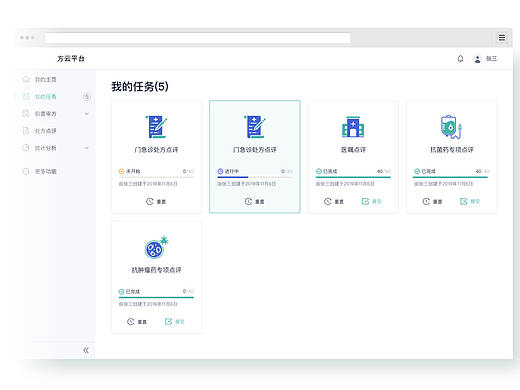The image size is (520, 390).
Task: Click the 已完成 status icon on 抗肿瘤药专项点评 card
Action: pyautogui.click(x=121, y=292)
